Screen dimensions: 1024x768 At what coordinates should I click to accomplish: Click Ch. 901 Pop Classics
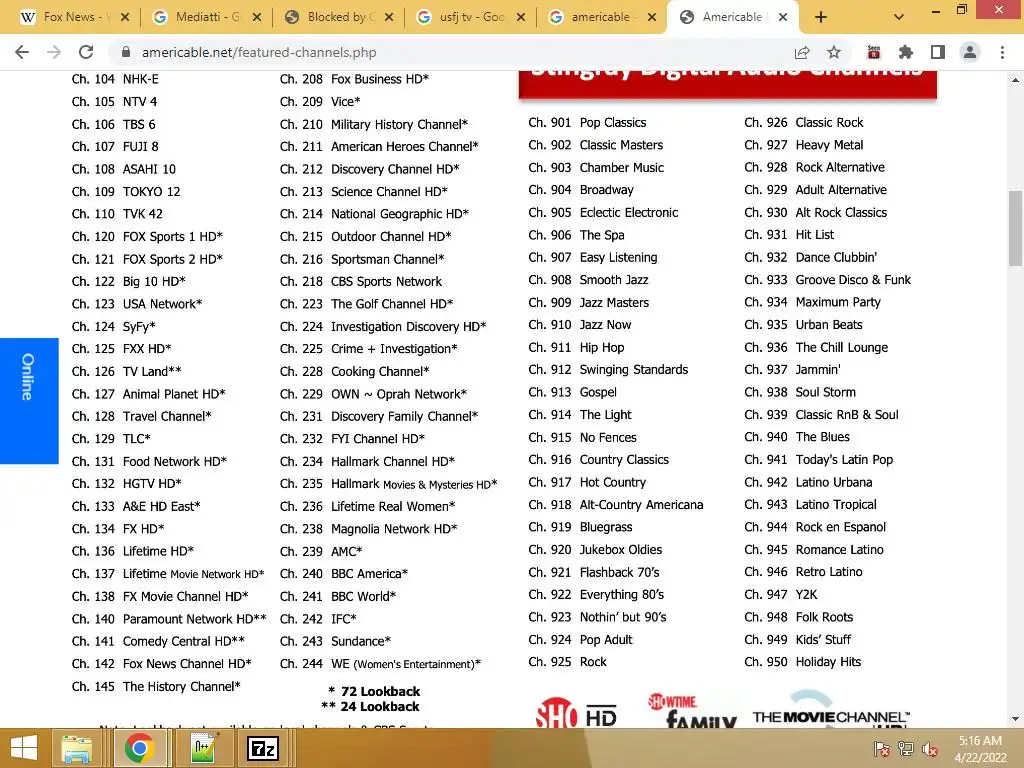tap(587, 122)
